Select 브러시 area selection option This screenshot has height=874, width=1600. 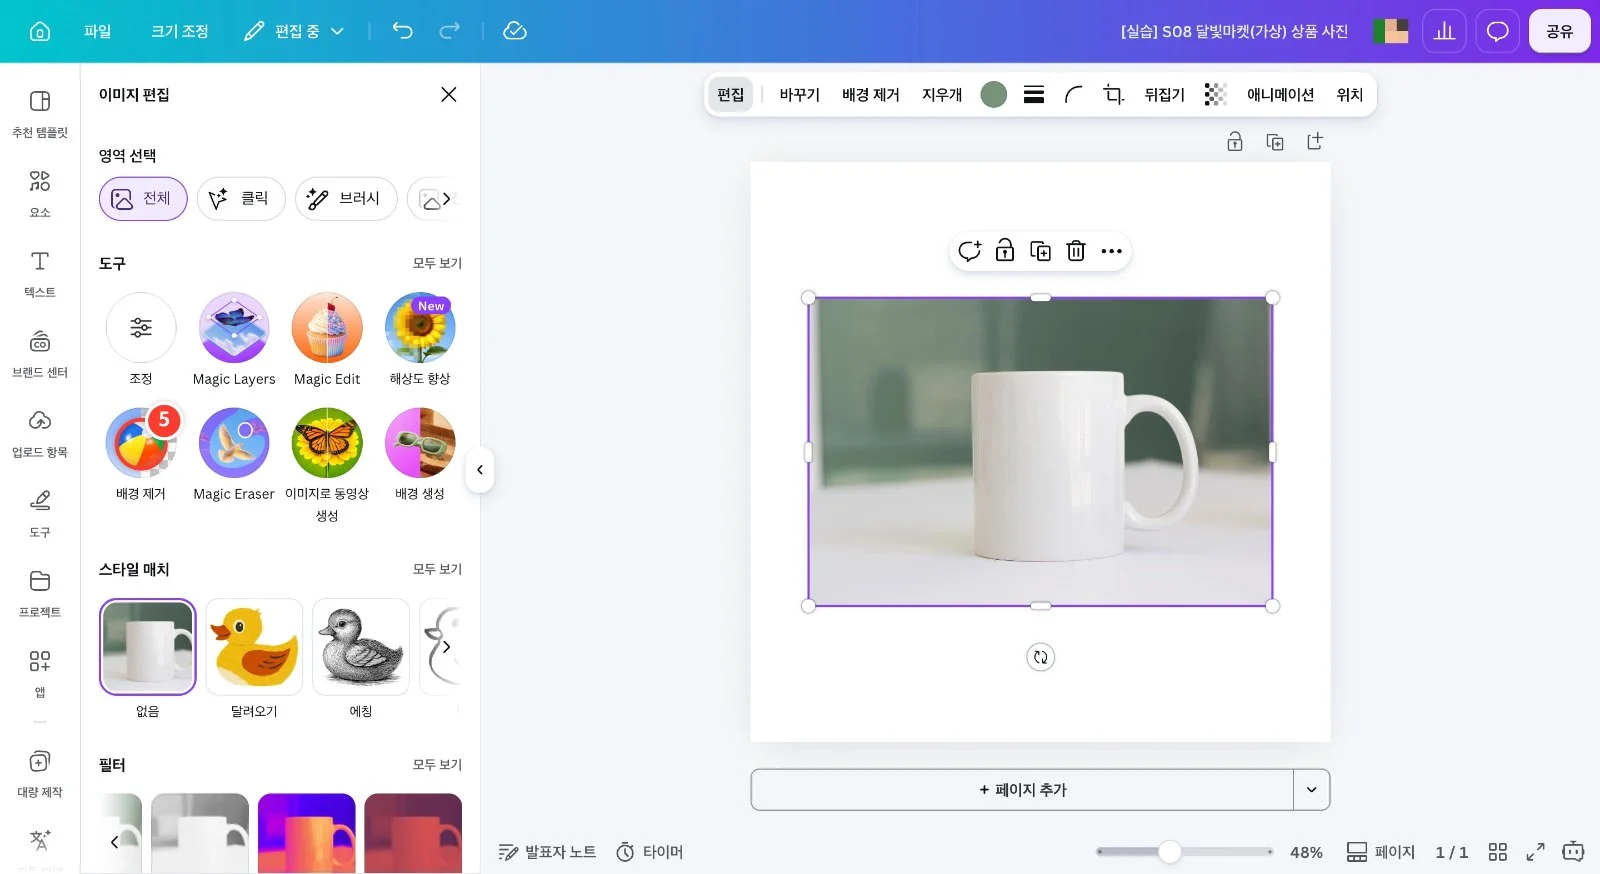click(x=346, y=199)
